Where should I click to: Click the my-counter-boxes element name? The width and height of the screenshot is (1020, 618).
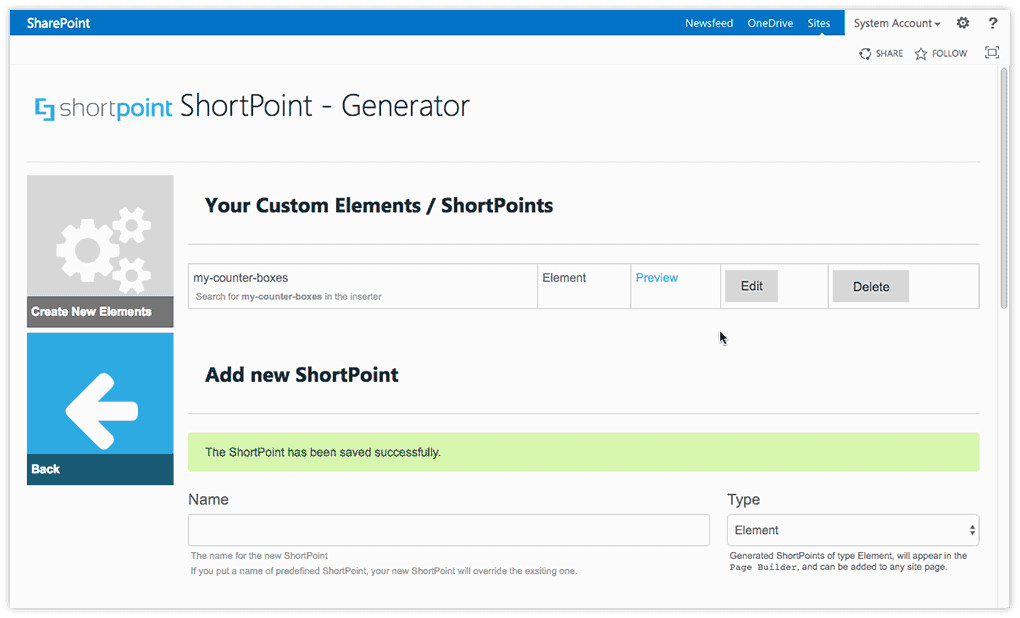click(241, 278)
